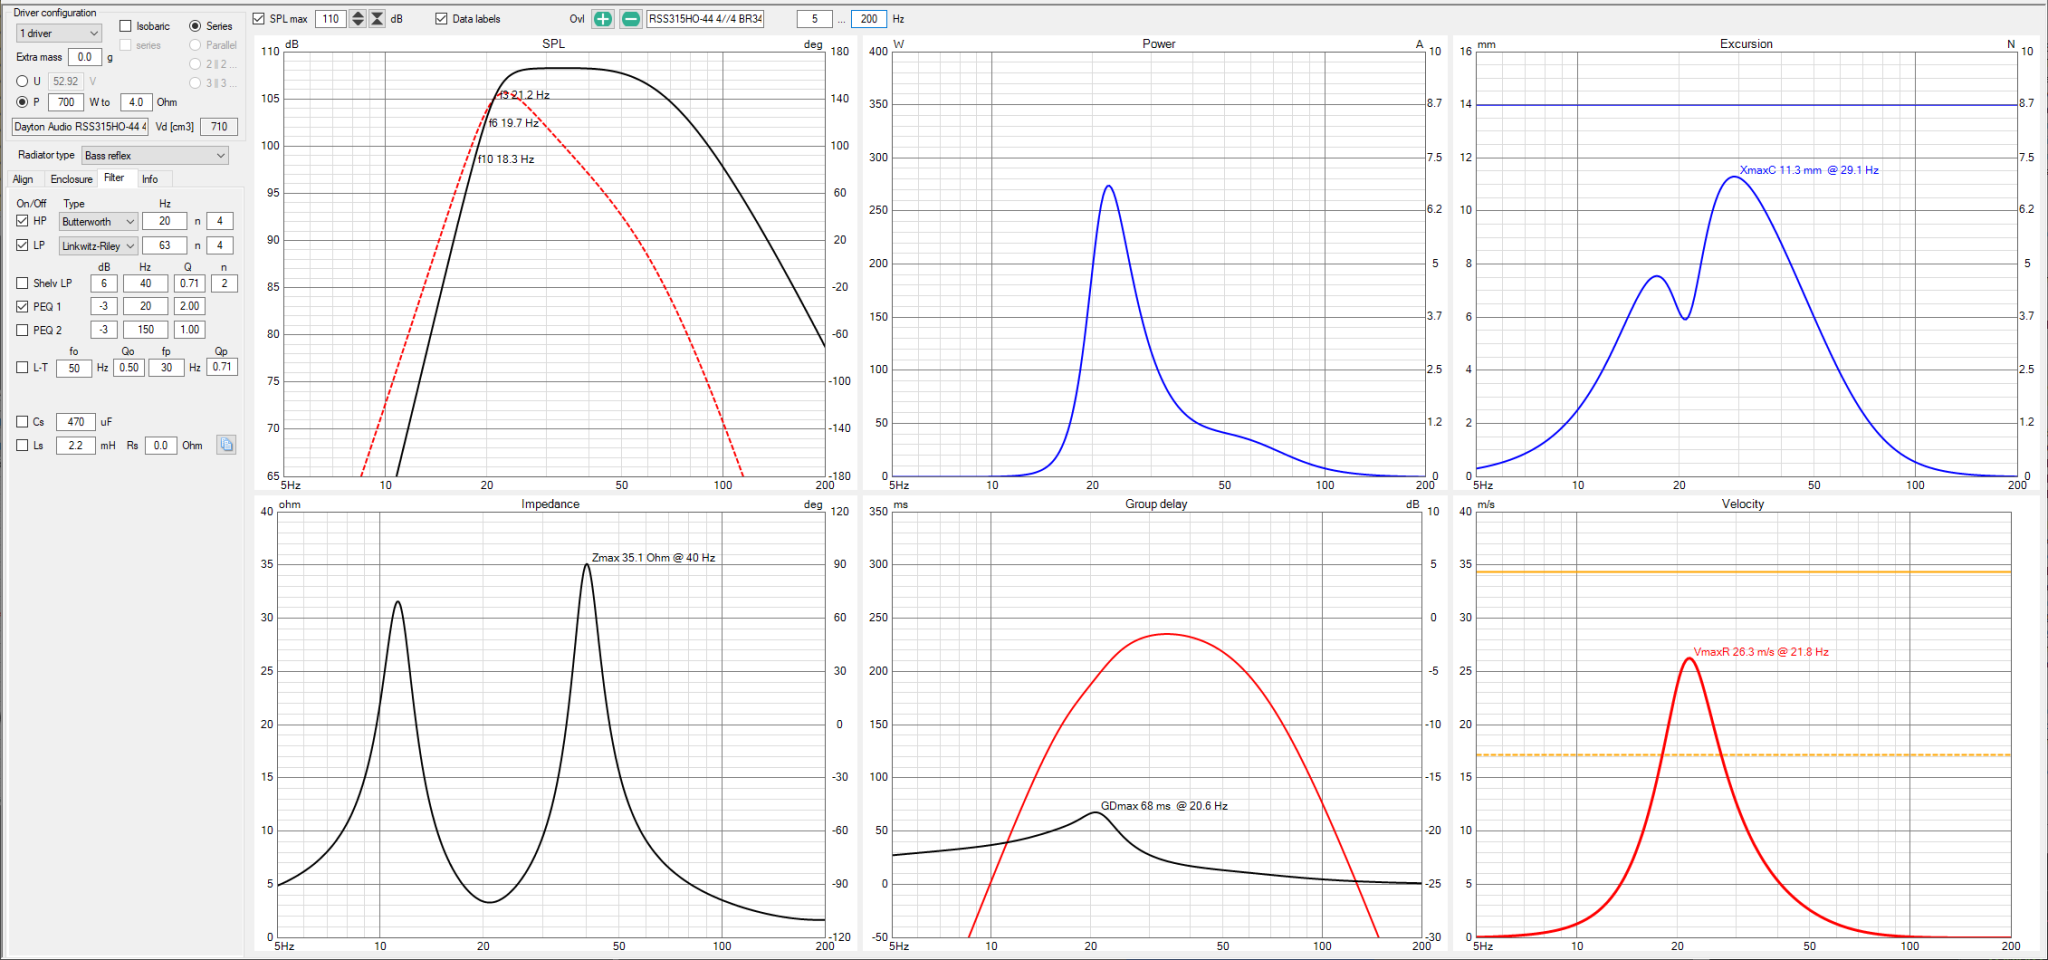Click the Cs 470 uF field

76,422
